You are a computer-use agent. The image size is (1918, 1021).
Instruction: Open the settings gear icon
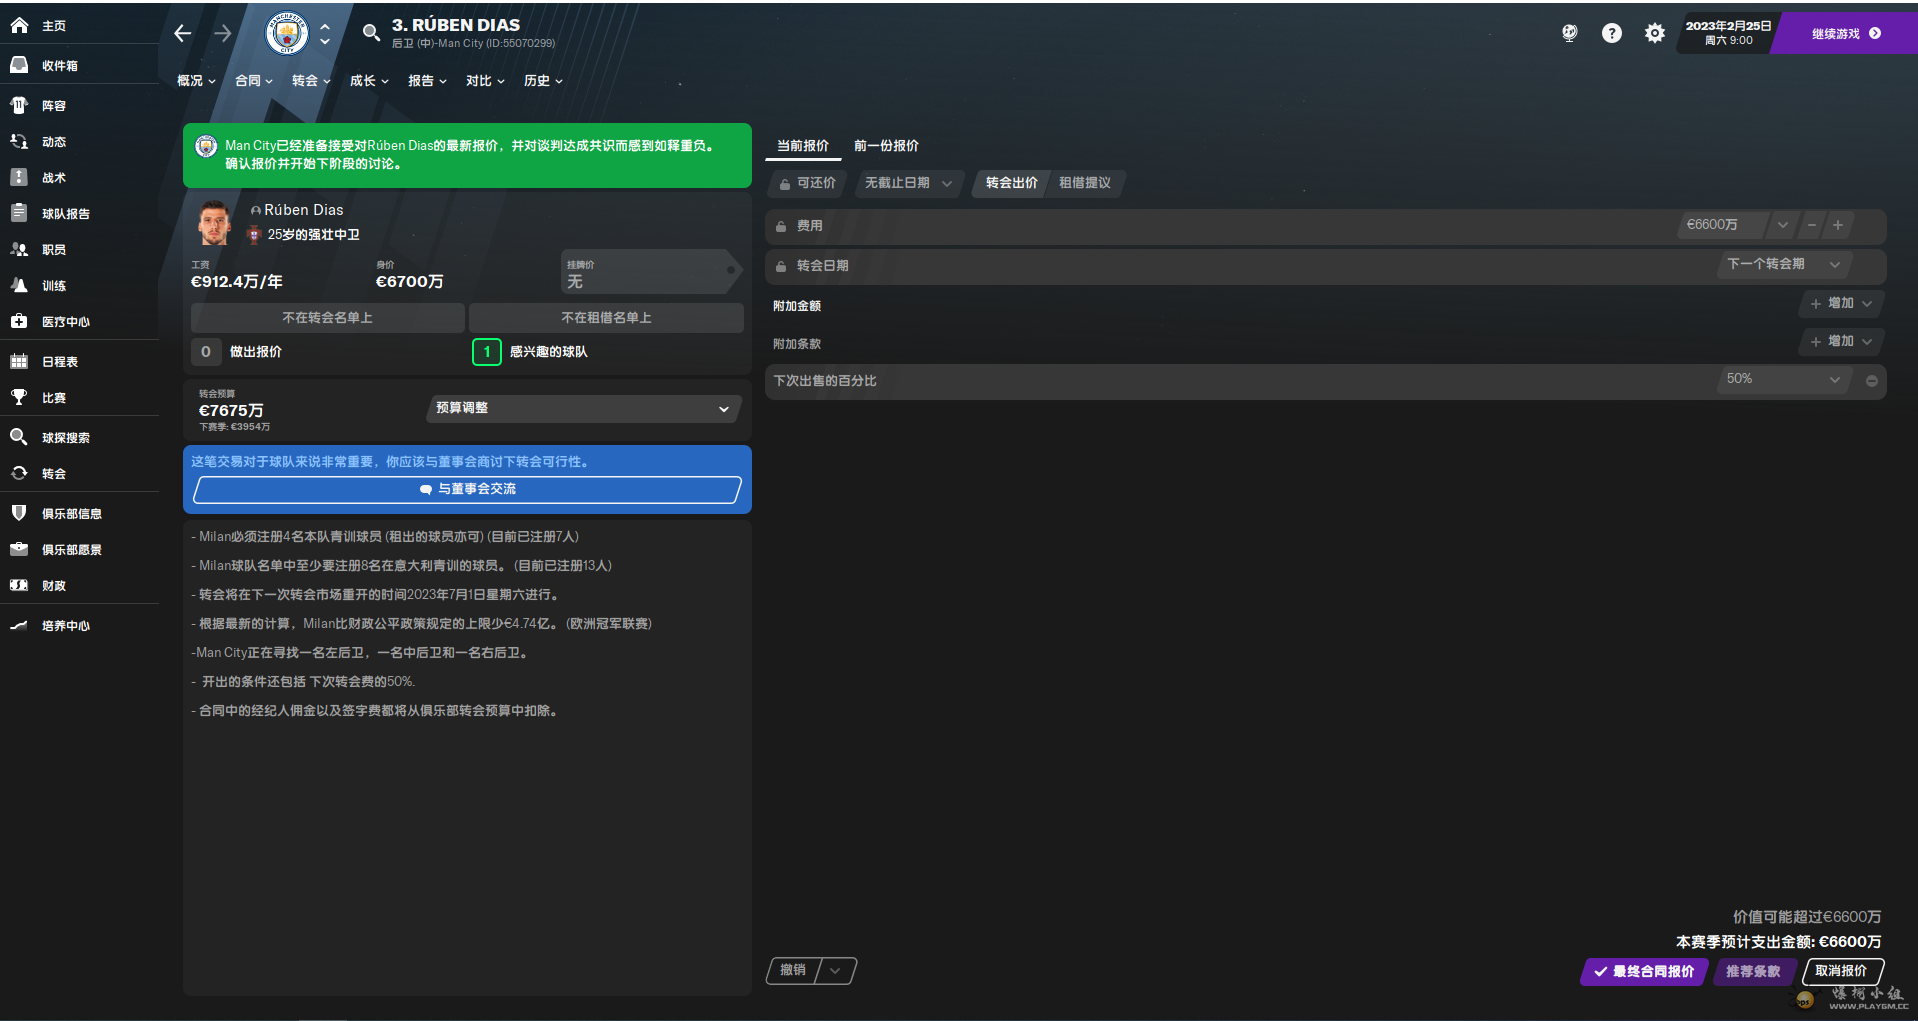point(1654,33)
